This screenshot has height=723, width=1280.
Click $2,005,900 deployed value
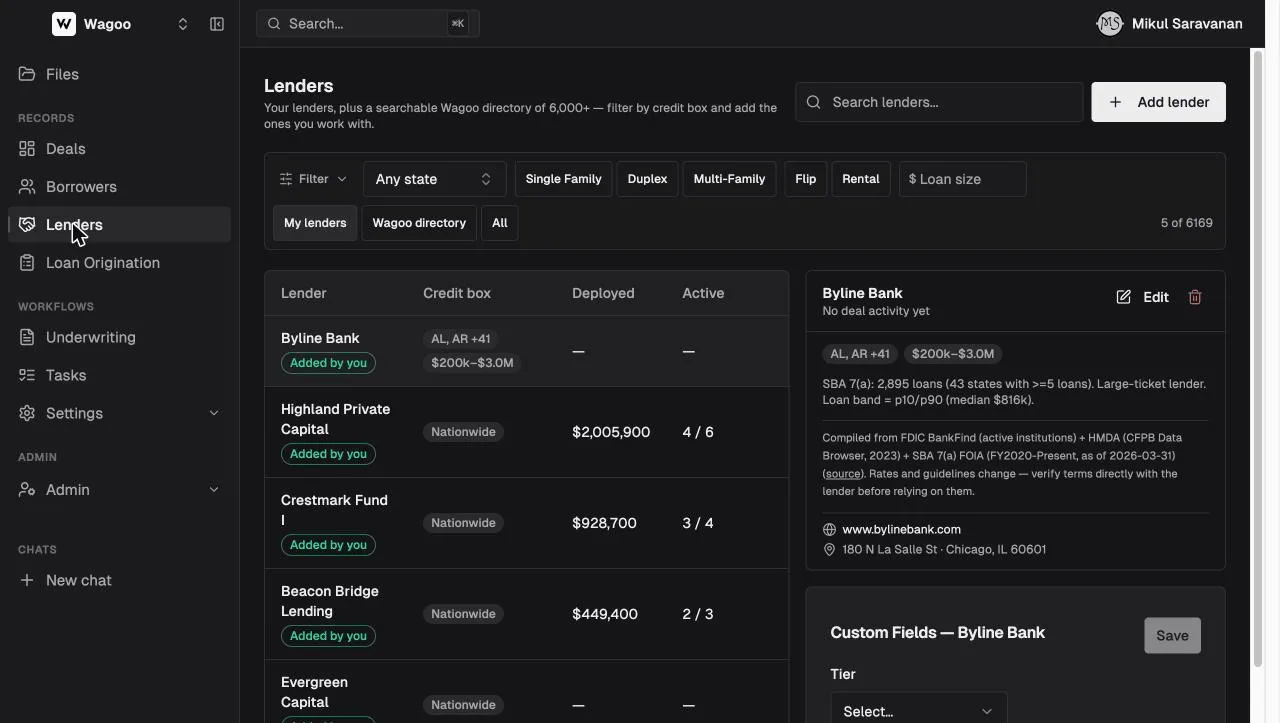point(611,432)
